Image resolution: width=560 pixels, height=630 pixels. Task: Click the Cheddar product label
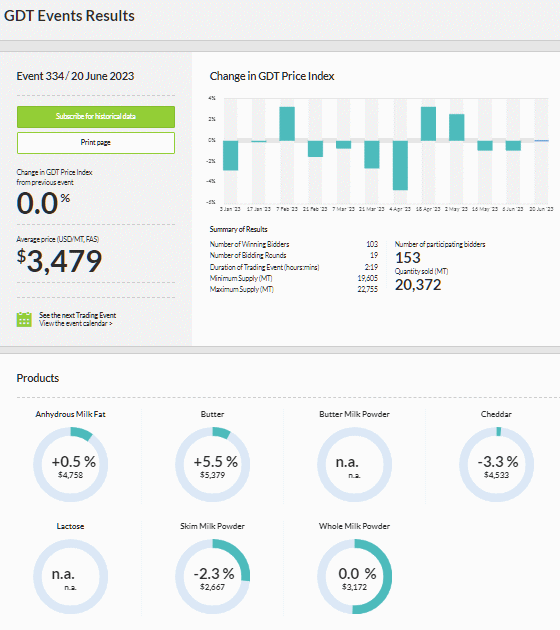(496, 414)
